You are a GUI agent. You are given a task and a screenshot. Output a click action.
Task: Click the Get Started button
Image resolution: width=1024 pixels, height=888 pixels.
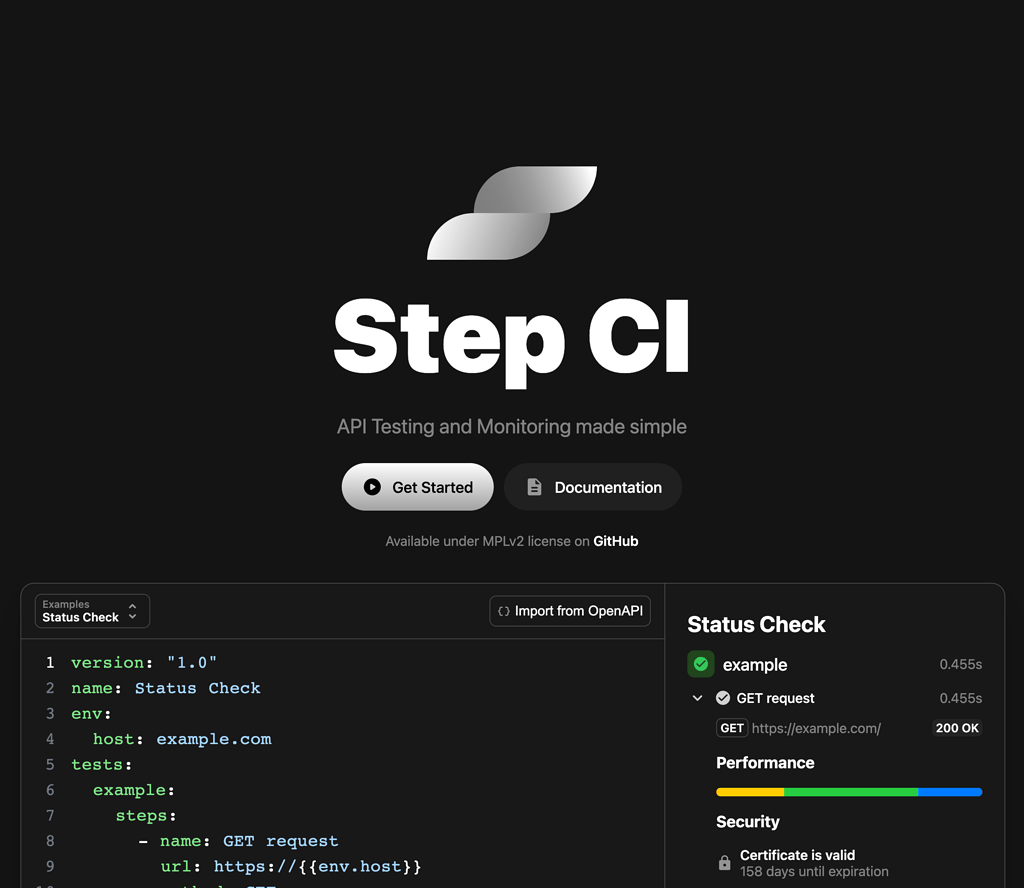click(x=417, y=487)
